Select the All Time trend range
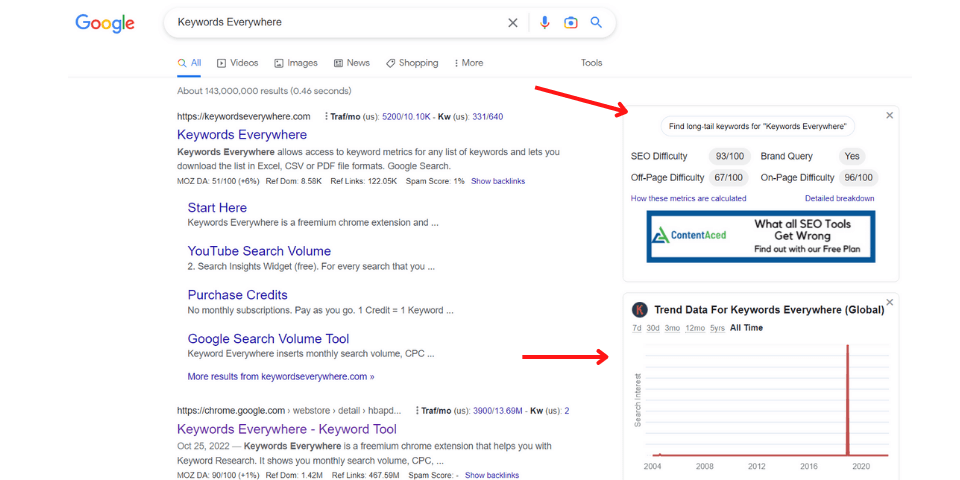960x480 pixels. point(746,328)
